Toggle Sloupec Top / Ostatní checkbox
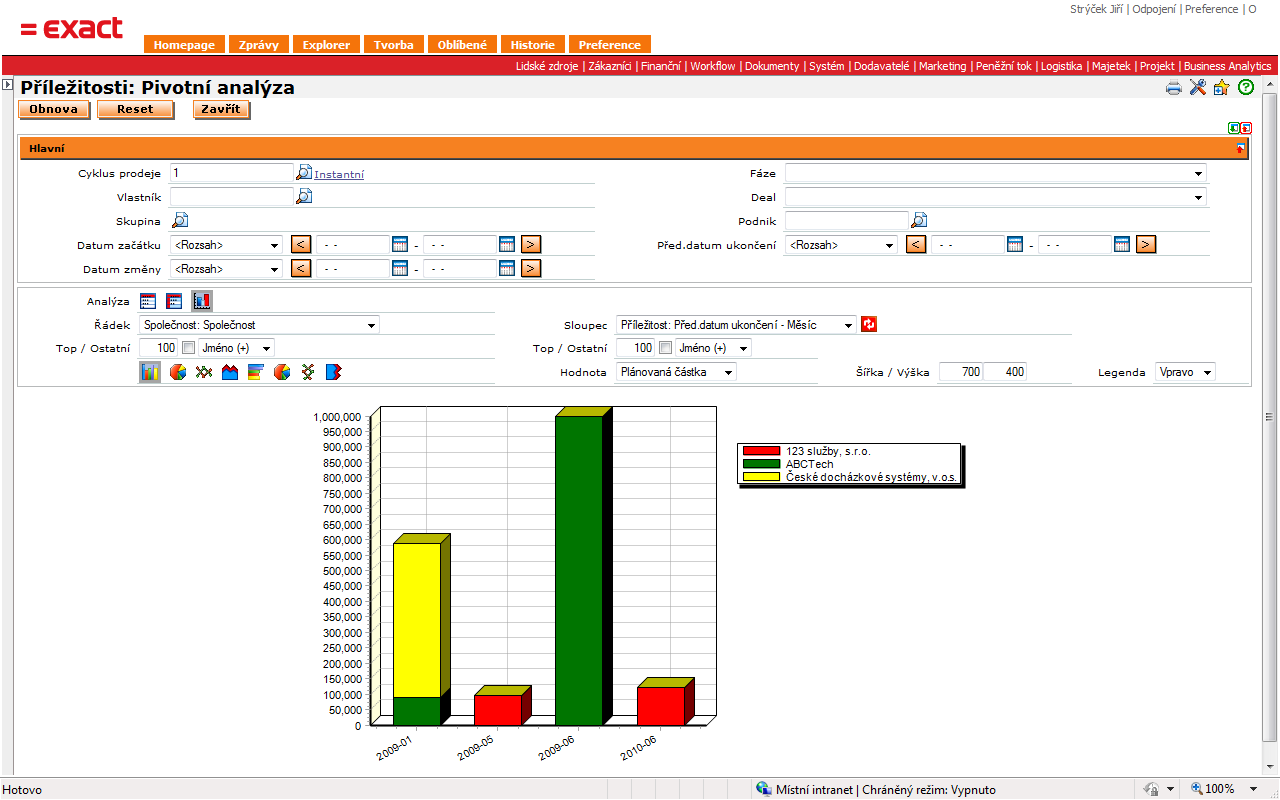This screenshot has width=1280, height=800. pyautogui.click(x=665, y=348)
